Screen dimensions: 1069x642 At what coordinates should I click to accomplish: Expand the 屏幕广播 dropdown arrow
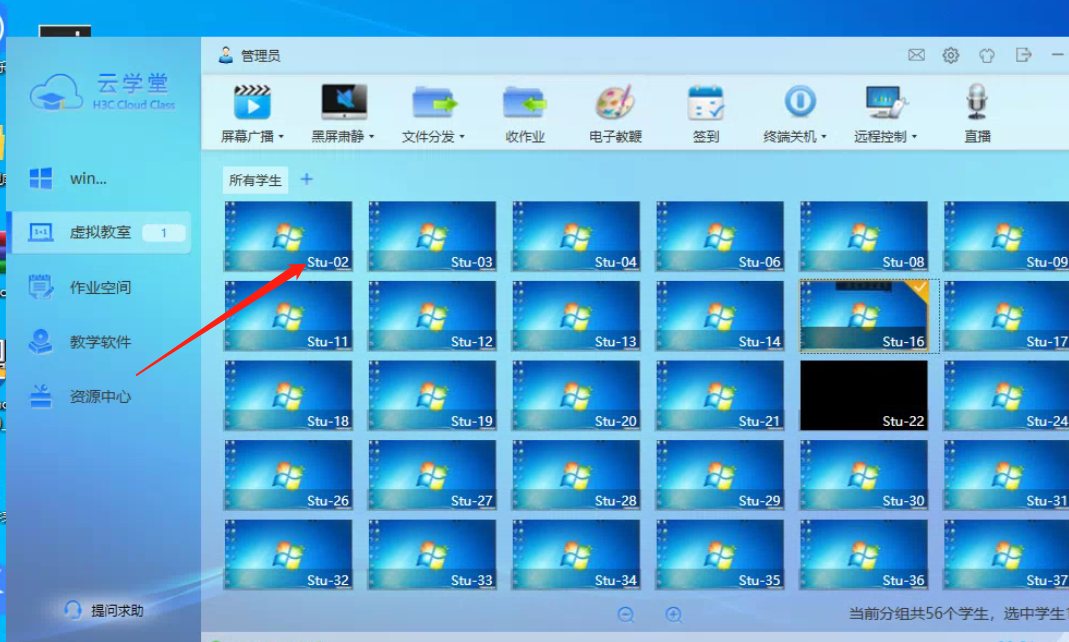pyautogui.click(x=281, y=137)
